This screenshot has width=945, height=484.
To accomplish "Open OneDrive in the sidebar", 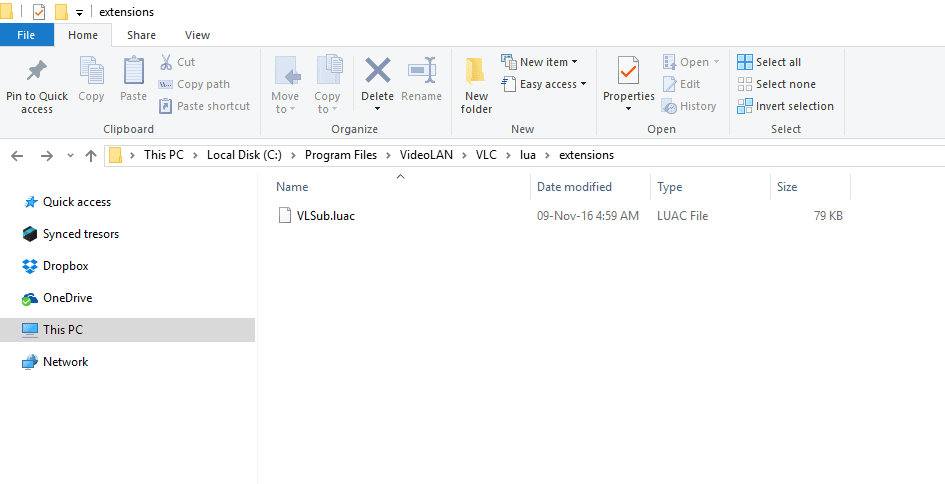I will point(67,298).
